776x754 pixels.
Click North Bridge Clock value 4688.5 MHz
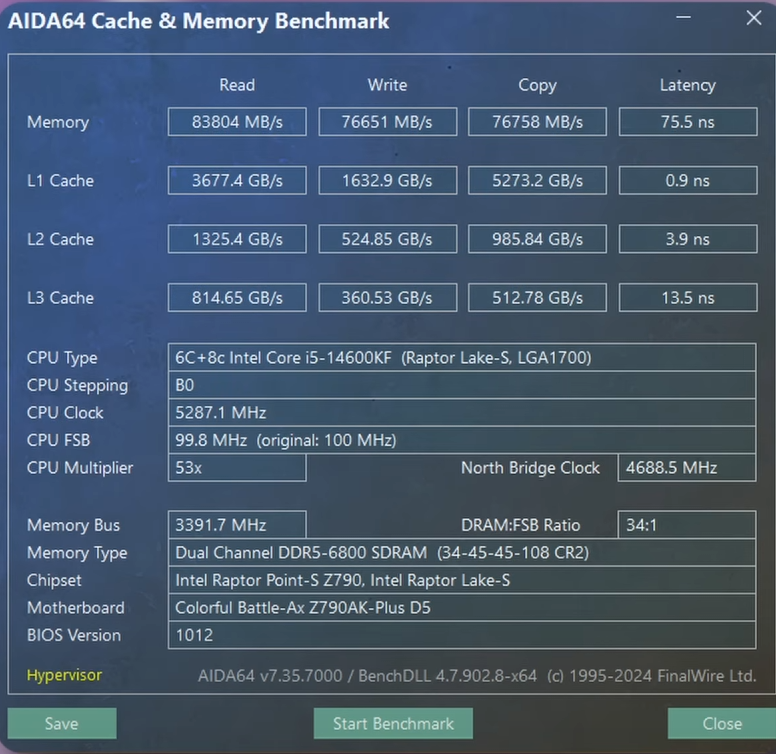687,468
